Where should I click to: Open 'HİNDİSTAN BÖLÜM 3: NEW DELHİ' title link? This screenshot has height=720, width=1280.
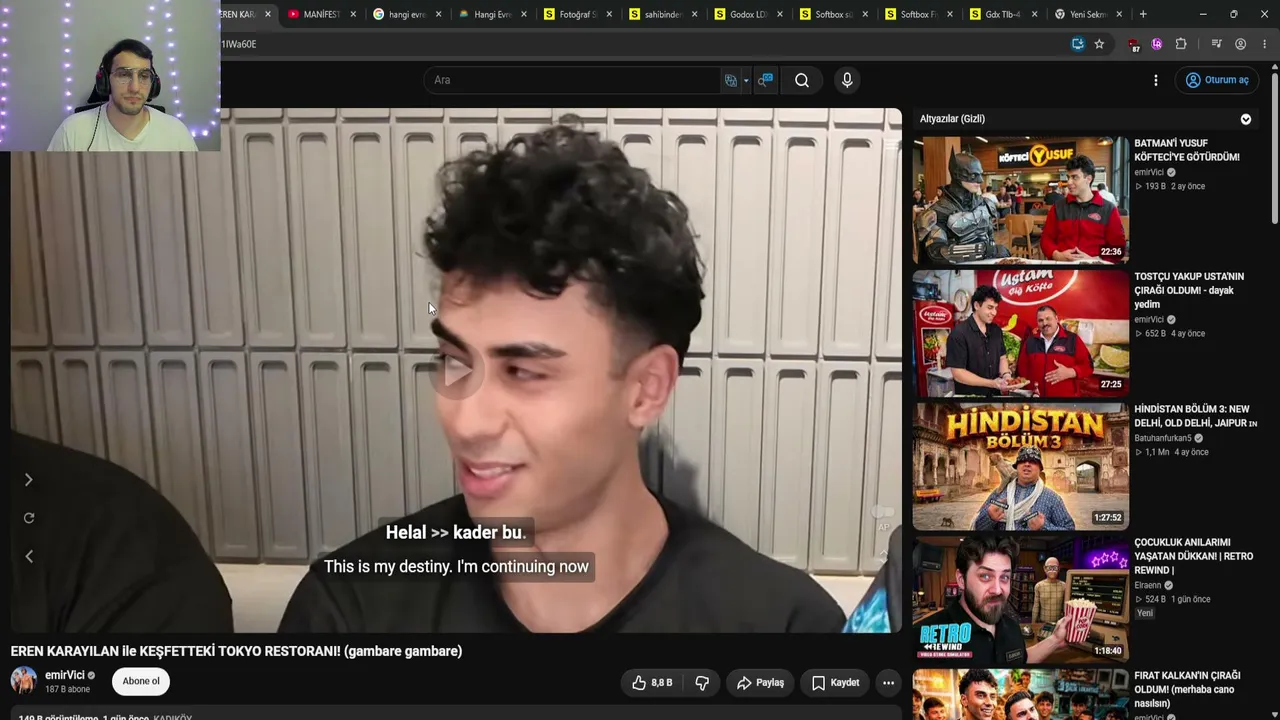[x=1195, y=416]
